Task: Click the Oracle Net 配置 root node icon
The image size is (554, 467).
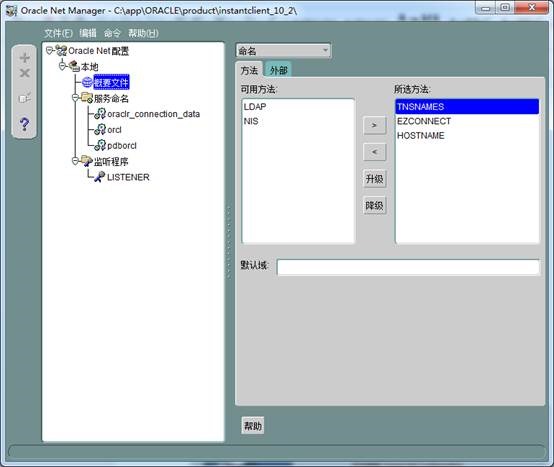Action: click(x=61, y=51)
